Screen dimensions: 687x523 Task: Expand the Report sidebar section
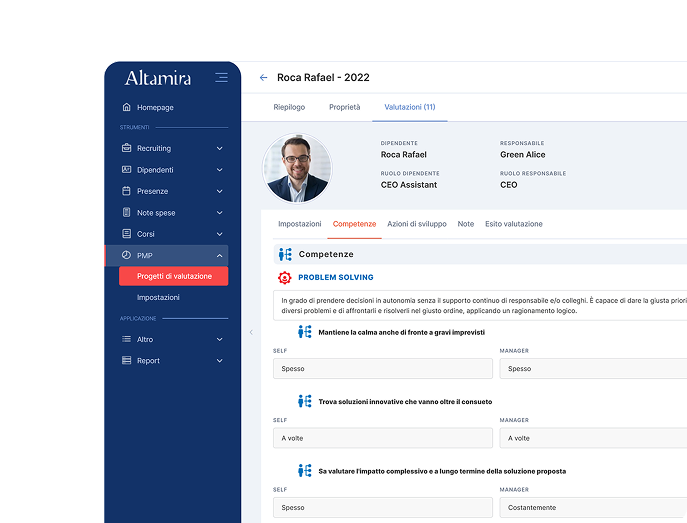219,361
